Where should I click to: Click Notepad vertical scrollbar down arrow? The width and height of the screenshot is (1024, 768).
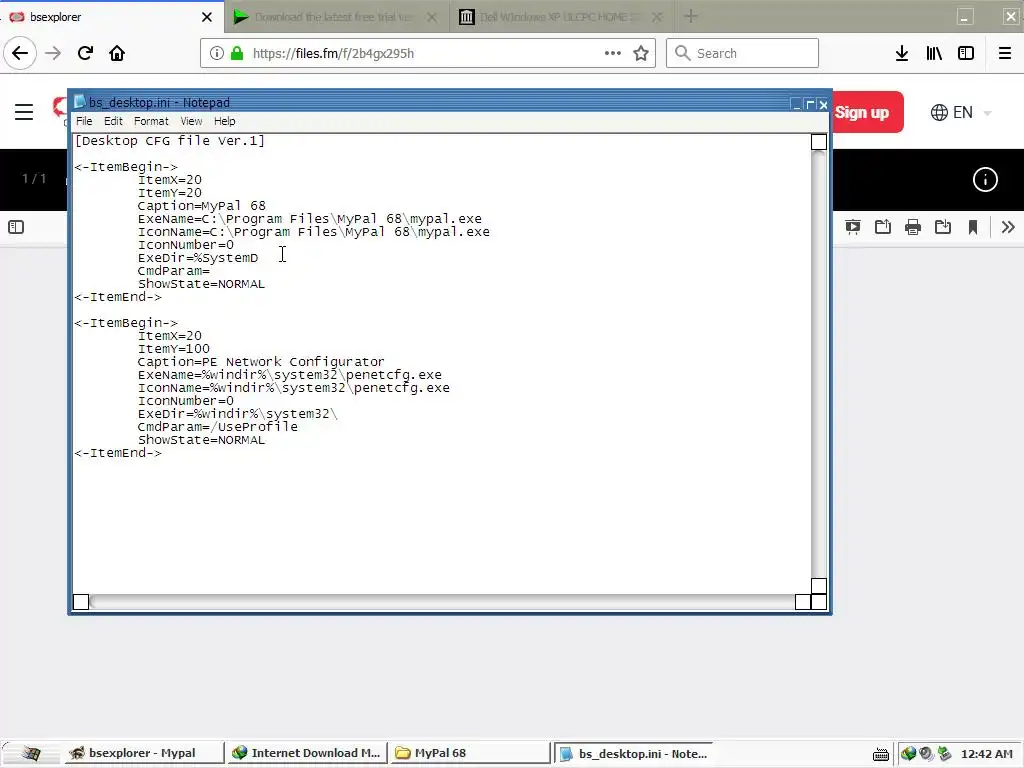tap(818, 585)
